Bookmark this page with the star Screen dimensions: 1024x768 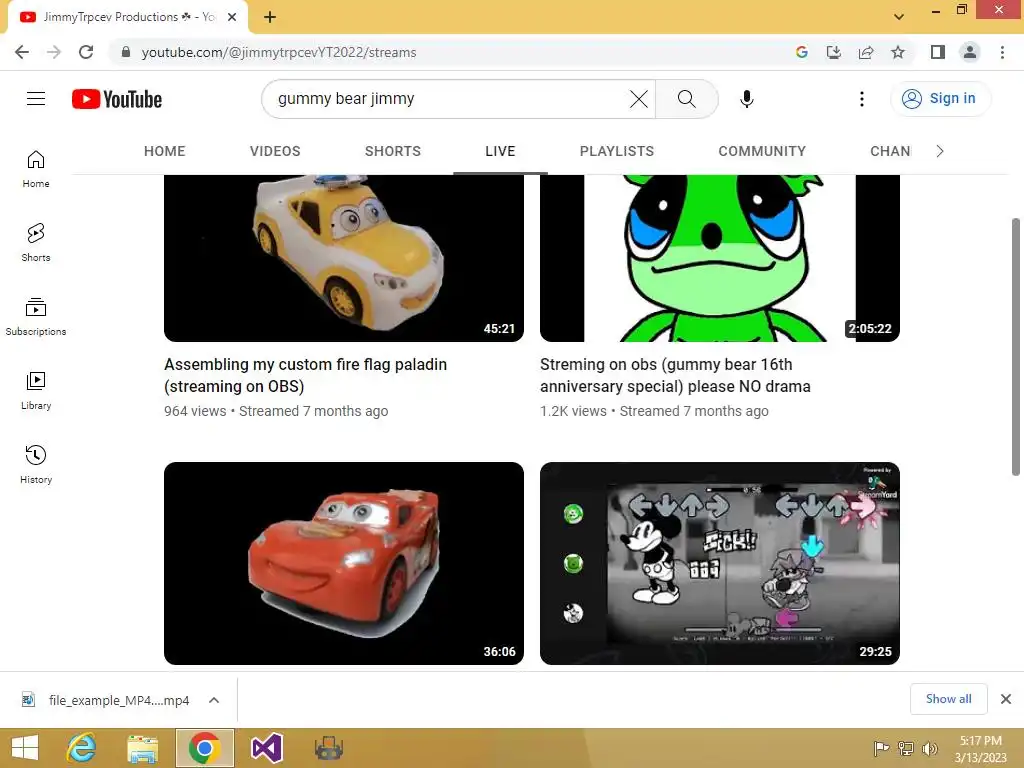coord(898,52)
